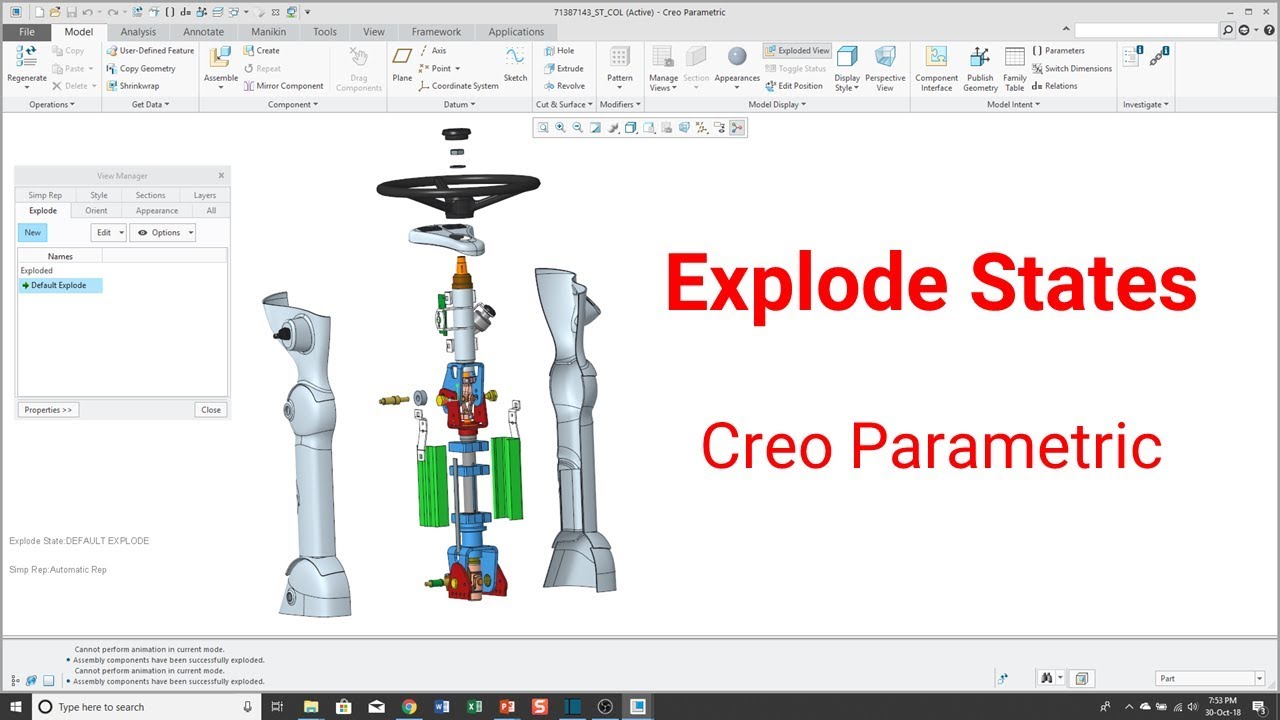Image resolution: width=1280 pixels, height=720 pixels.
Task: Switch to Simp Rep tab
Action: click(x=45, y=195)
